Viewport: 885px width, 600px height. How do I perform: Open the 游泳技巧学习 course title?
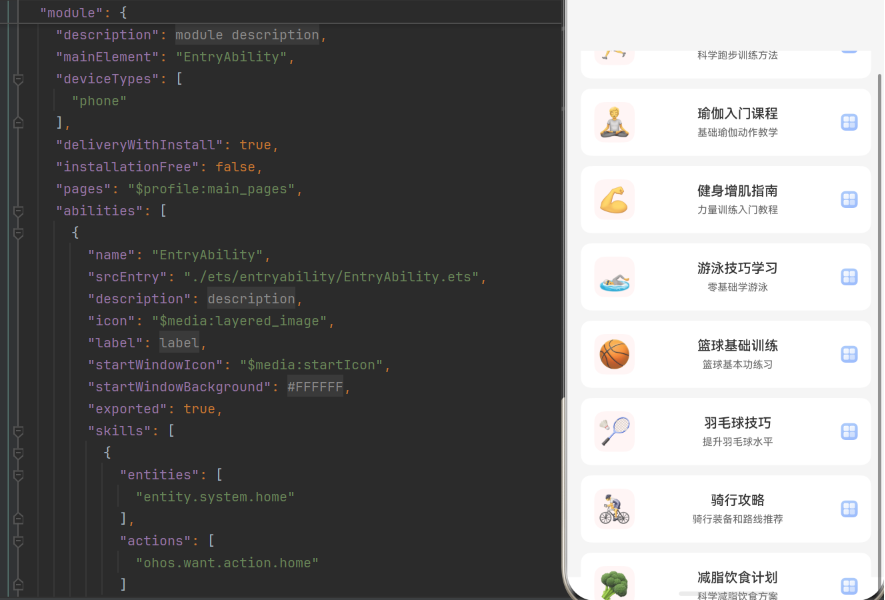(737, 268)
